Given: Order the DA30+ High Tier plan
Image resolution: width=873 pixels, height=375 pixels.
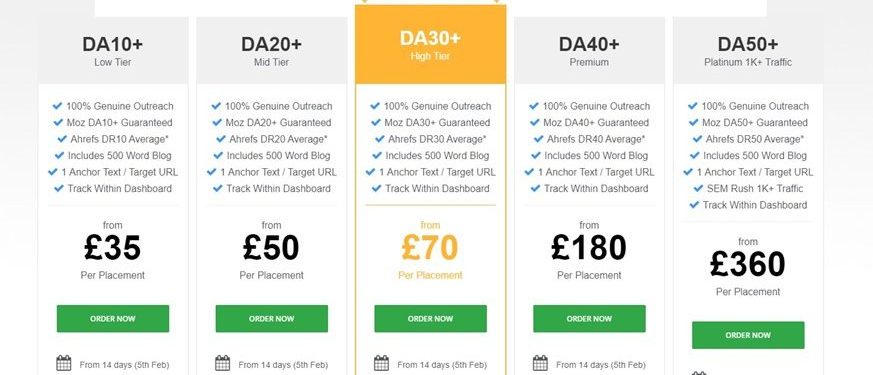Looking at the screenshot, I should [430, 319].
